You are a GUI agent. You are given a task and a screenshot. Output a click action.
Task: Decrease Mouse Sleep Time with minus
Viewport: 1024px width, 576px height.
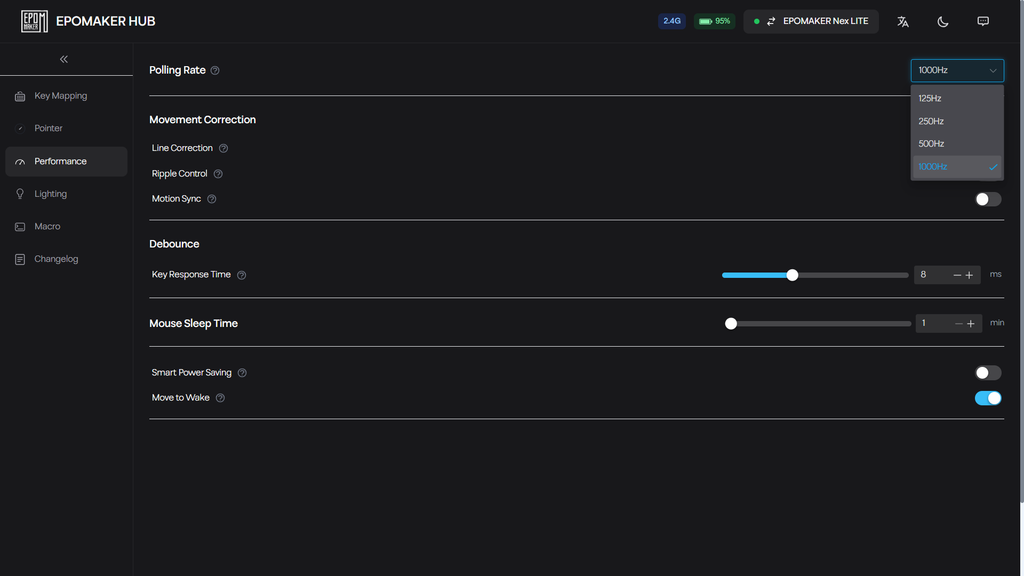pyautogui.click(x=959, y=323)
